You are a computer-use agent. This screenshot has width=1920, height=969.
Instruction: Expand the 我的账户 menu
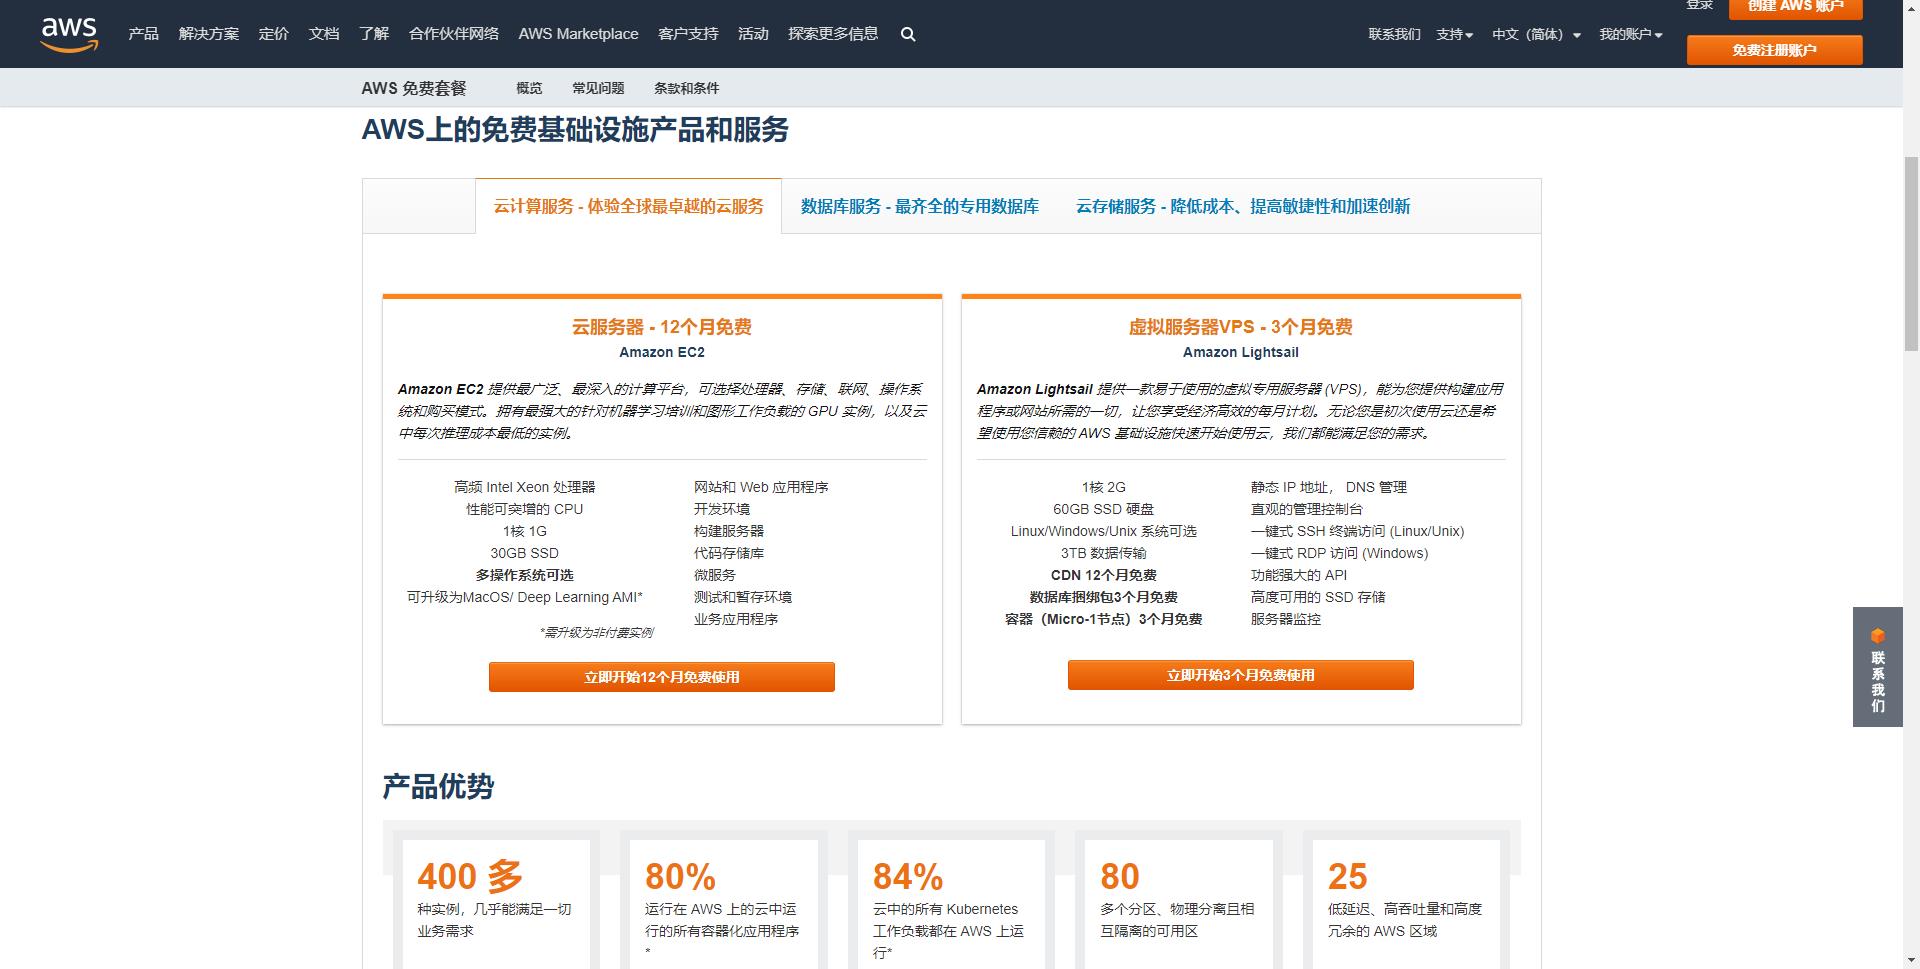coord(1630,34)
